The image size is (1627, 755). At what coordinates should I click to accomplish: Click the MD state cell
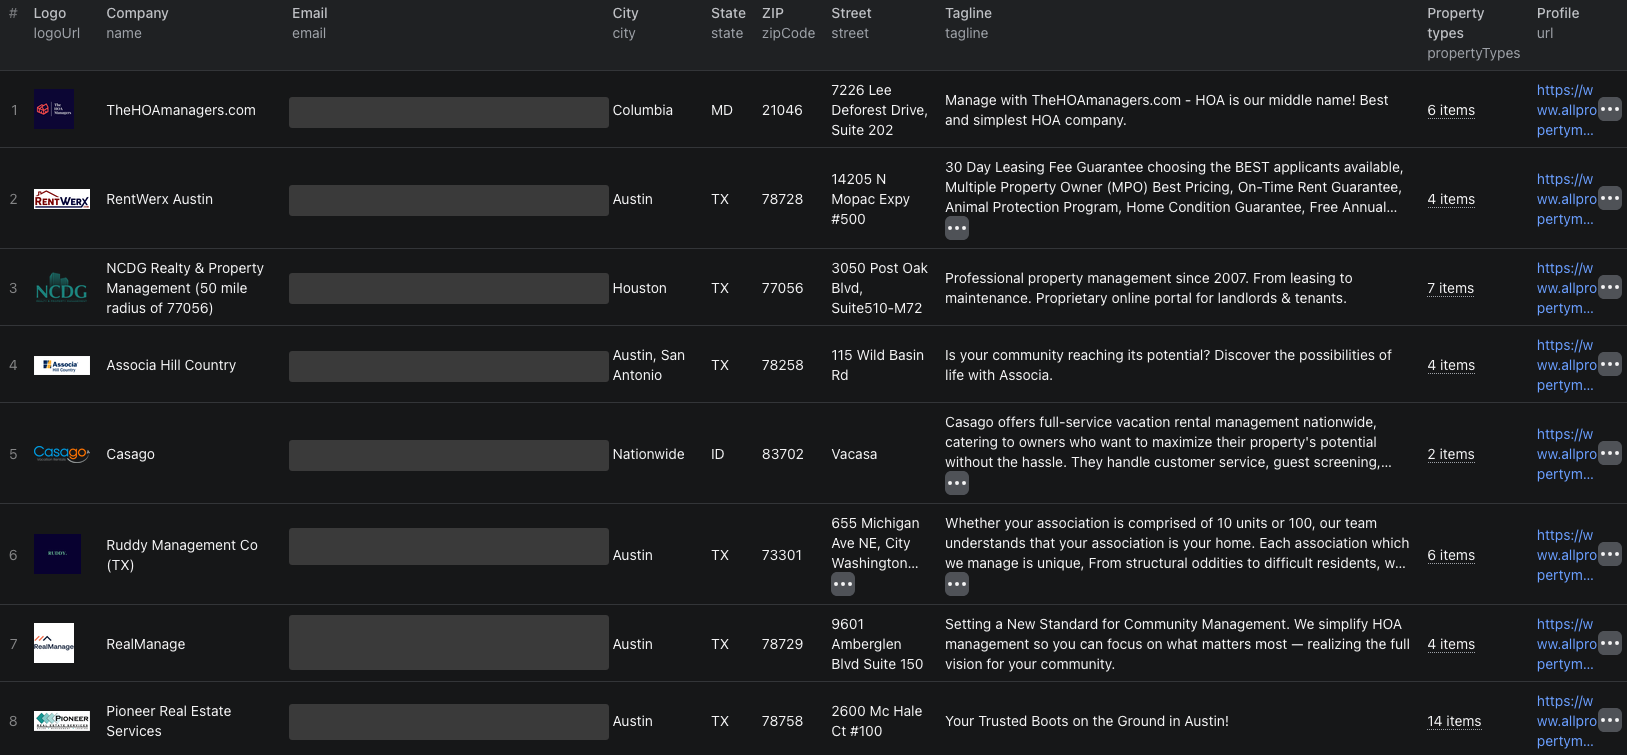722,110
